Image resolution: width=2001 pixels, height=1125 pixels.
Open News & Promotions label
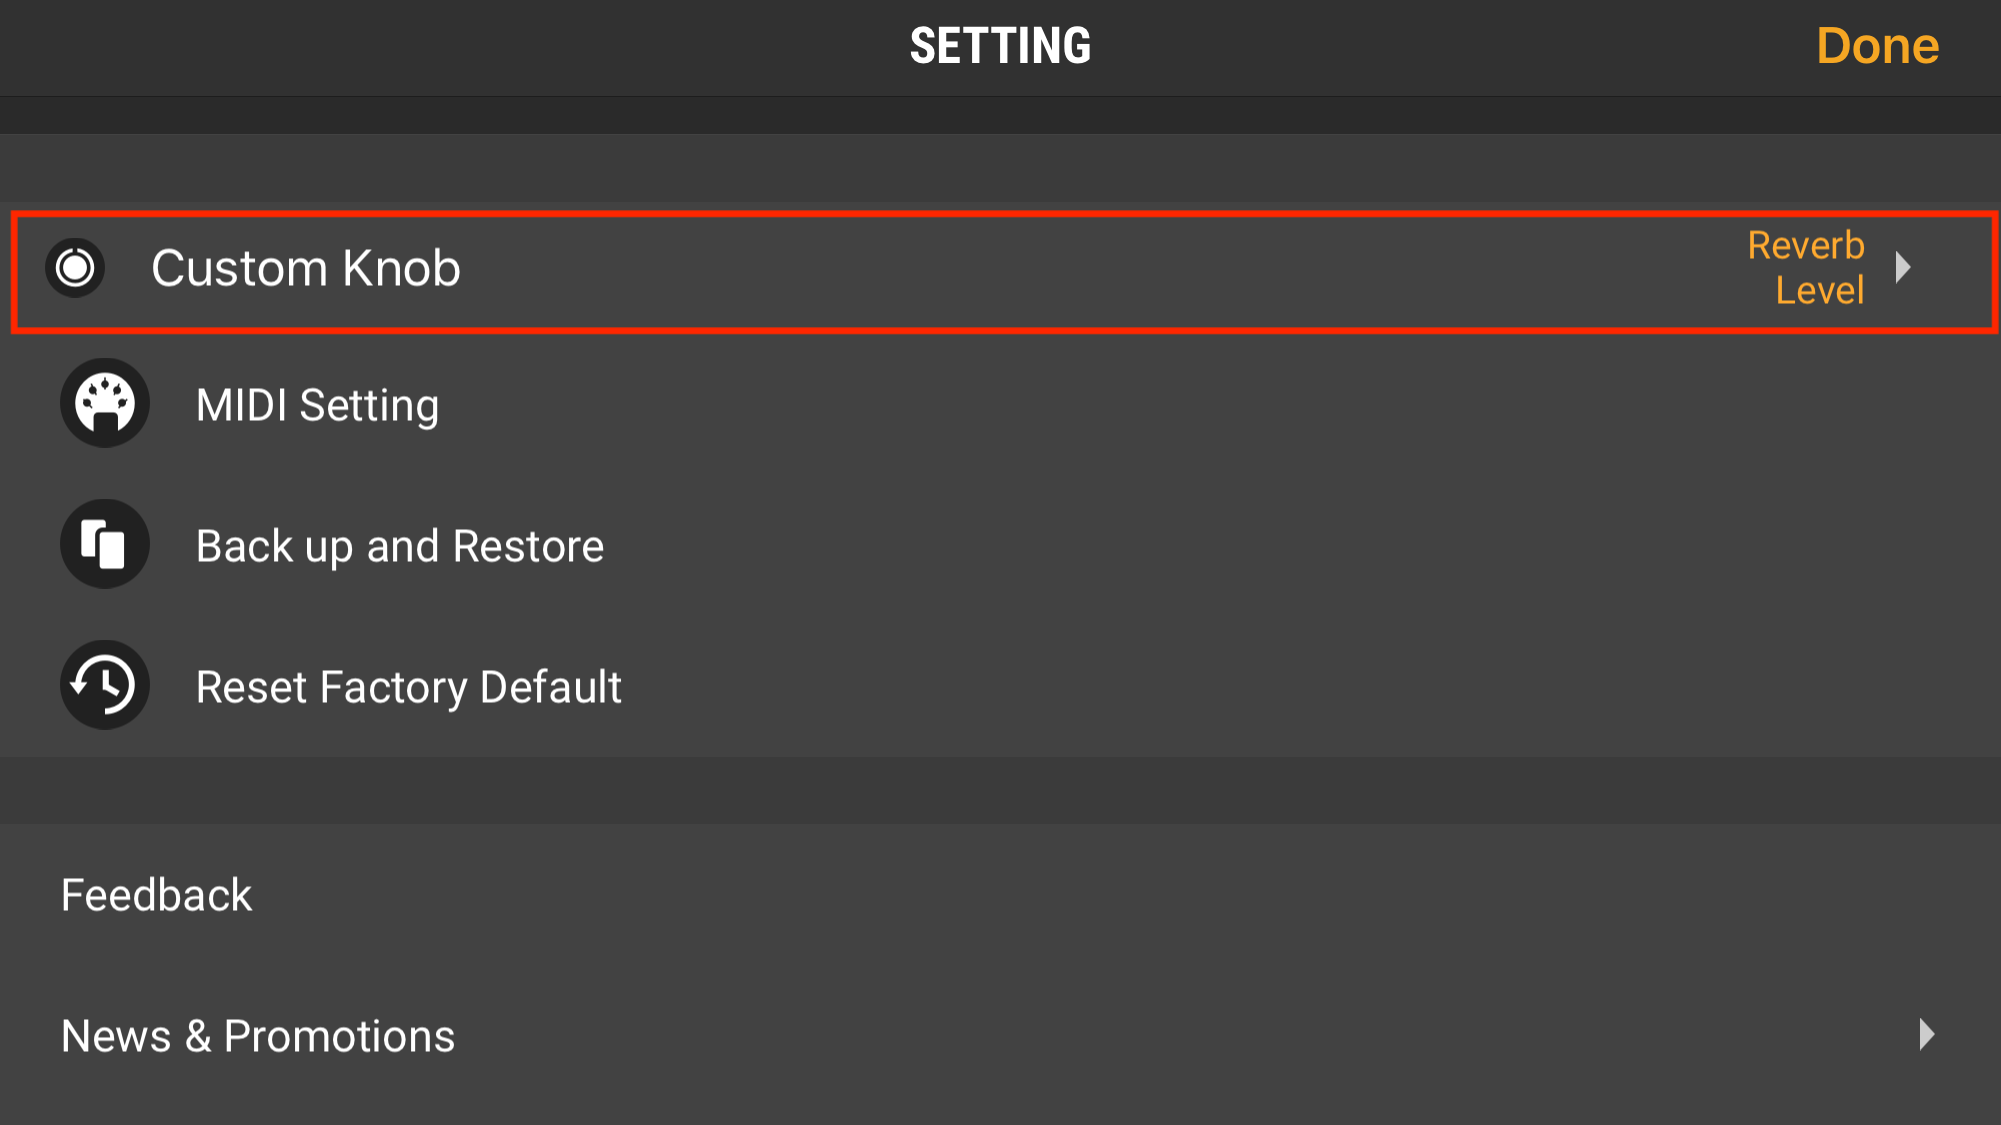click(258, 1036)
